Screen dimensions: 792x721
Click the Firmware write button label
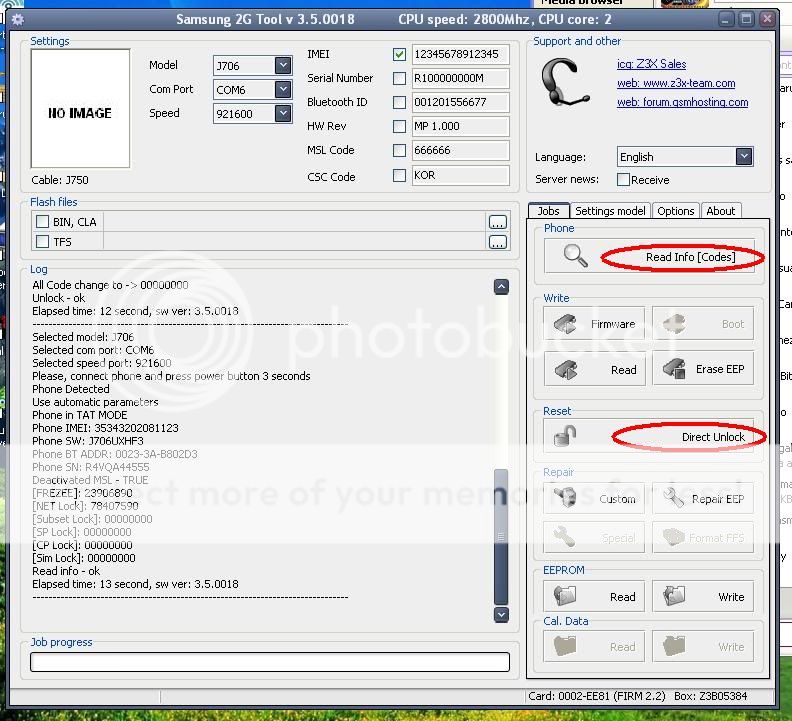pos(613,324)
